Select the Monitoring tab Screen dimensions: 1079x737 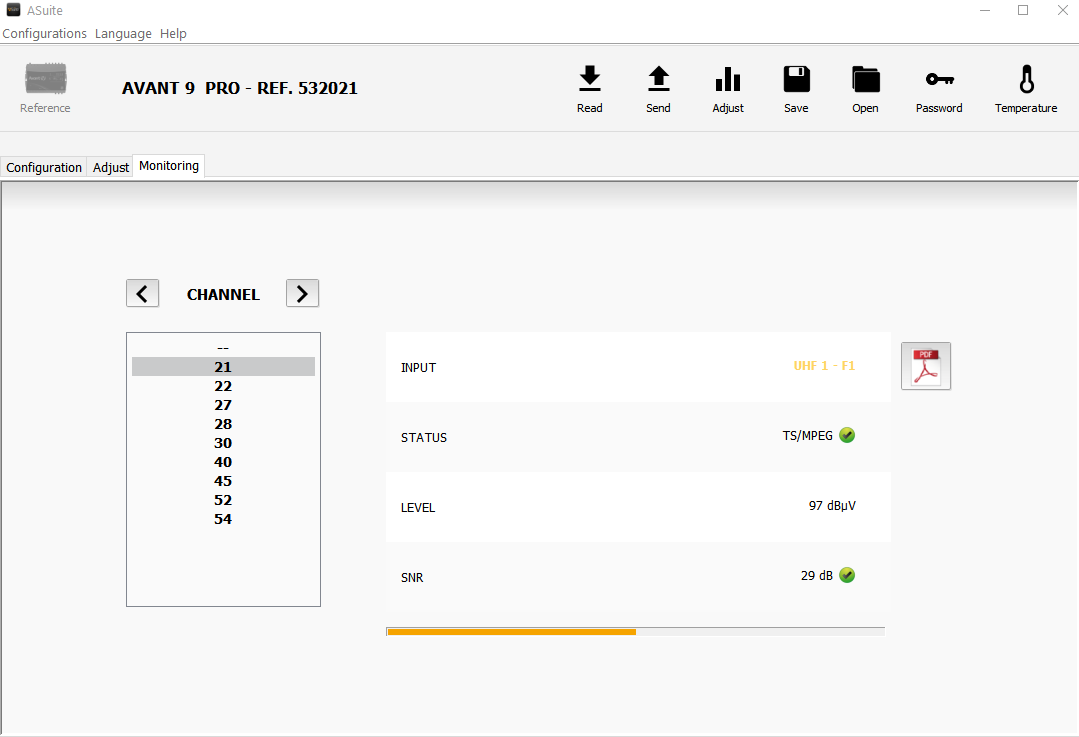[x=169, y=166]
